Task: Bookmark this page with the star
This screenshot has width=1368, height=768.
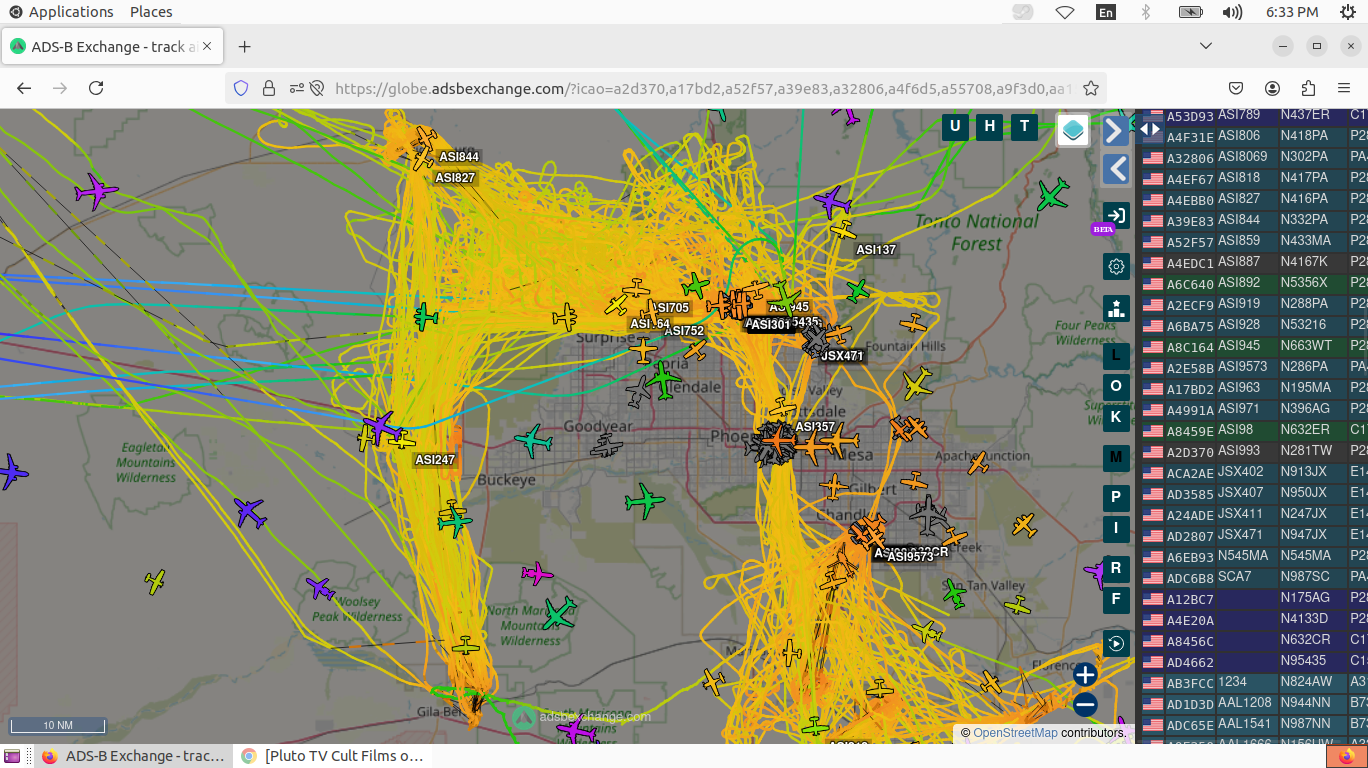Action: click(x=1091, y=88)
